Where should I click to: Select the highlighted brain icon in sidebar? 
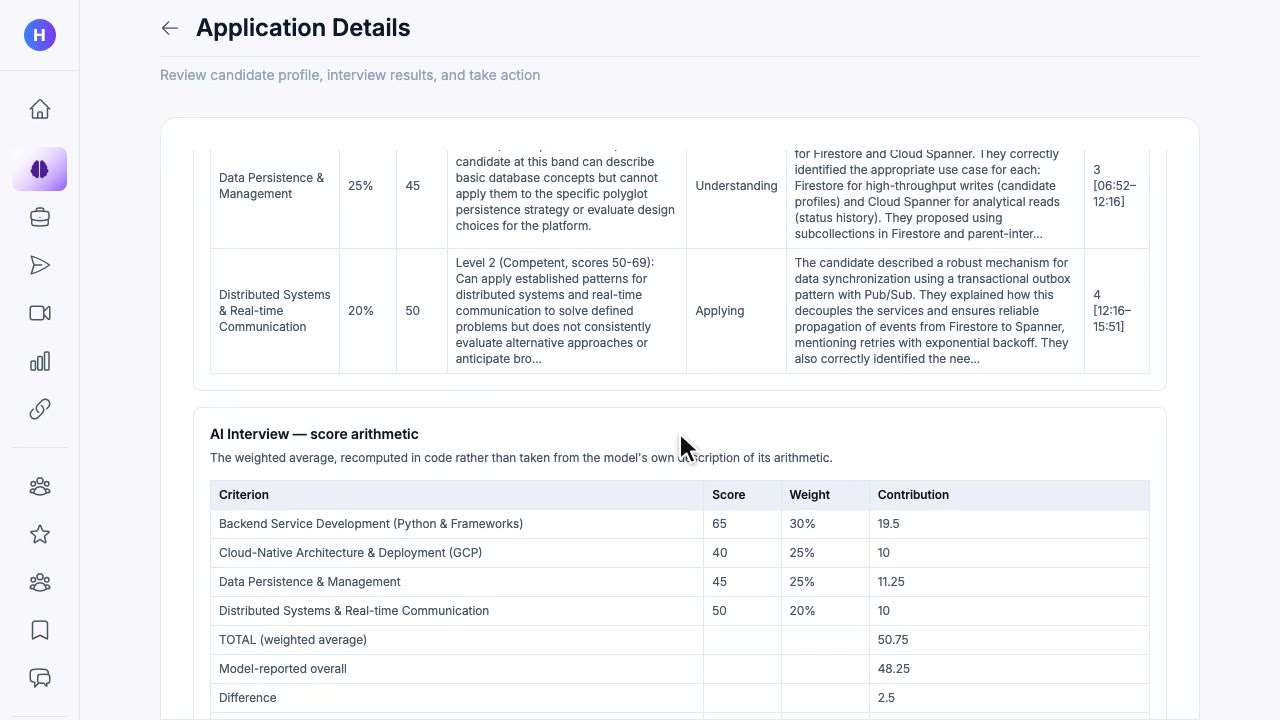tap(40, 170)
